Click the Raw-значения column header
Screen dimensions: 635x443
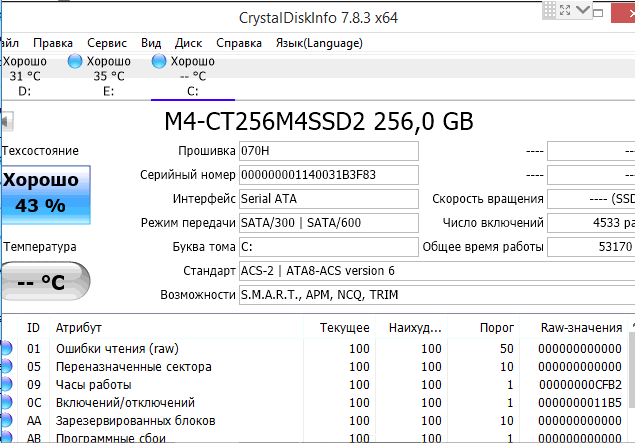click(x=580, y=328)
